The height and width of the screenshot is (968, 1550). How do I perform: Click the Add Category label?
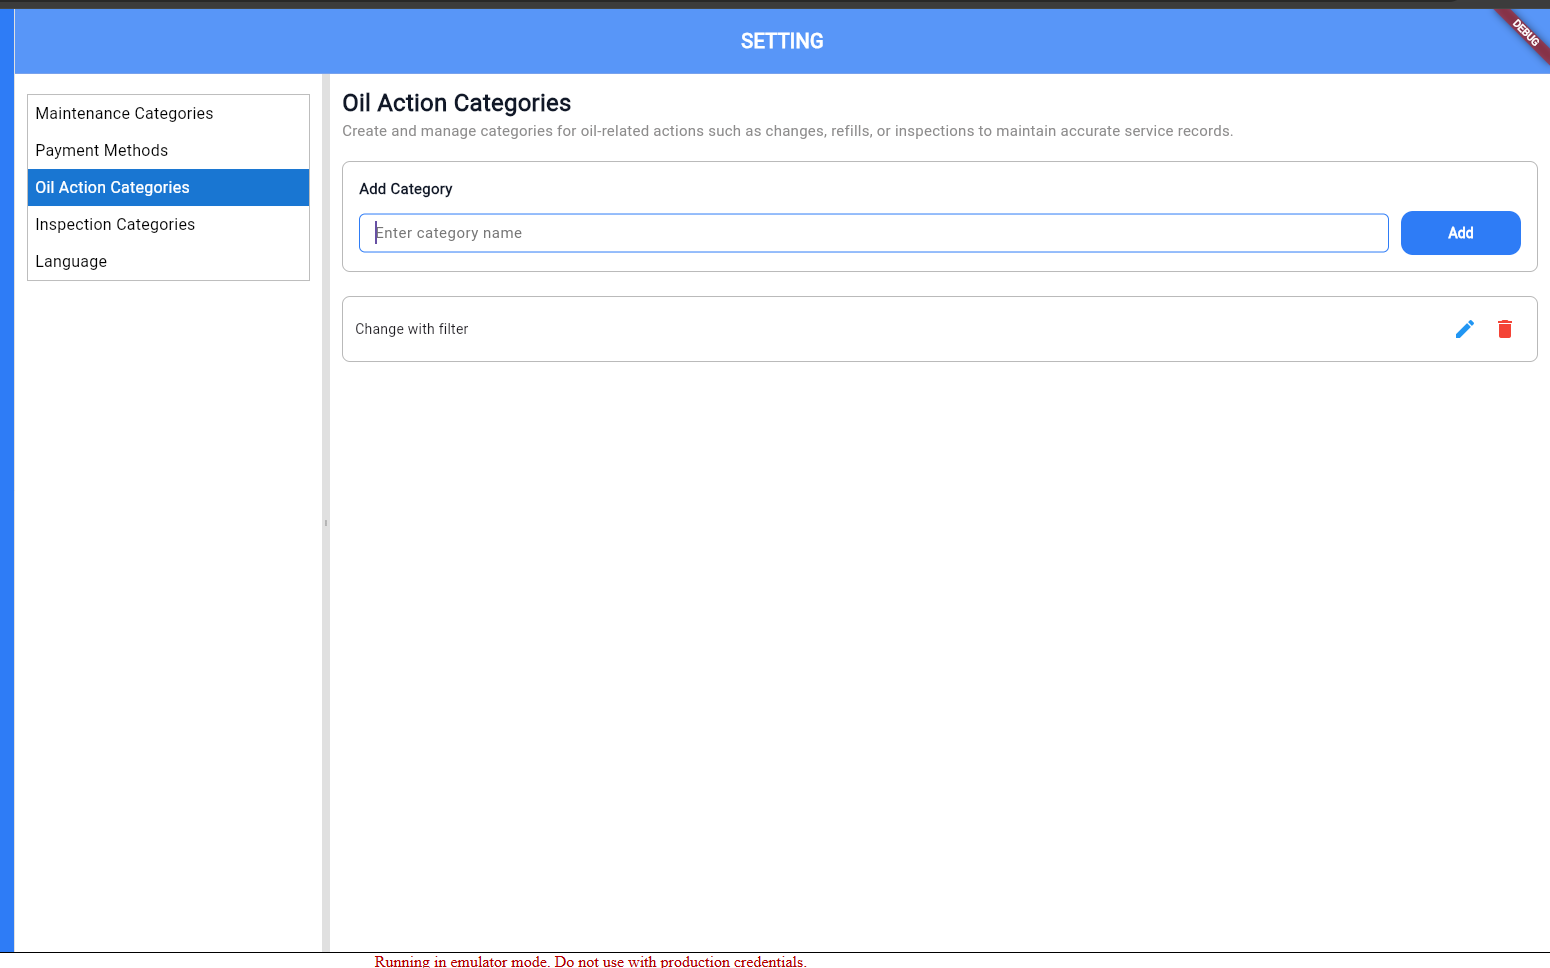(x=405, y=189)
